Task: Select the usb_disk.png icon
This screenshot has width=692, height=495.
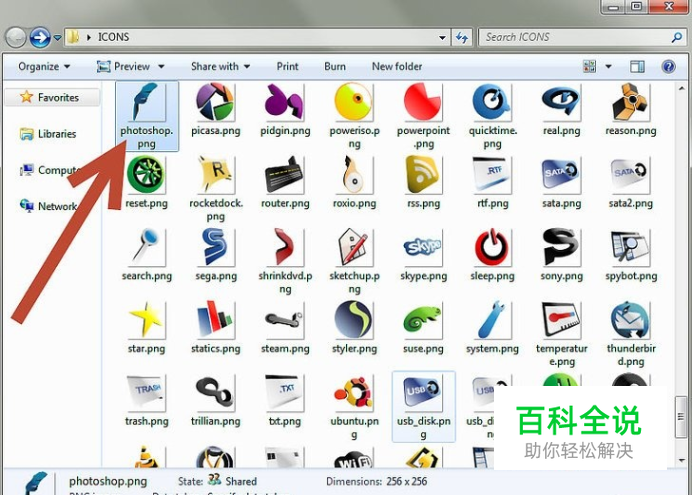Action: point(423,393)
